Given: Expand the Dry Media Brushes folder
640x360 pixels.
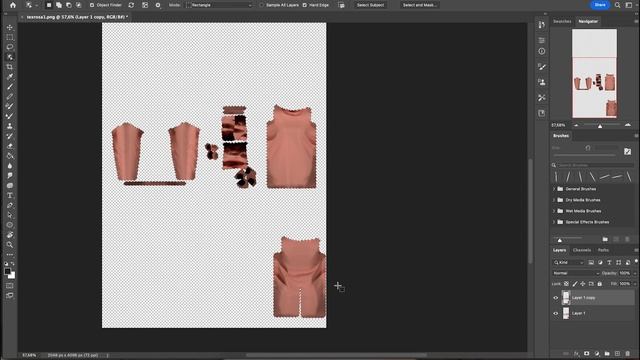Looking at the screenshot, I should tap(554, 200).
